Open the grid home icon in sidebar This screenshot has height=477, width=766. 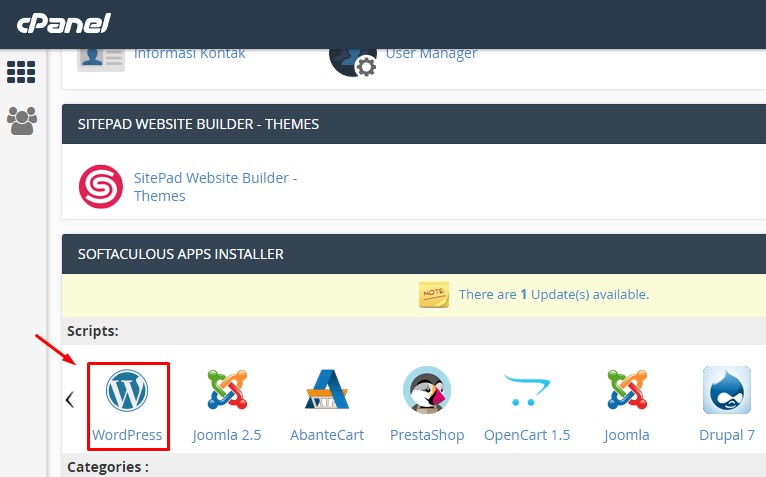tap(21, 72)
